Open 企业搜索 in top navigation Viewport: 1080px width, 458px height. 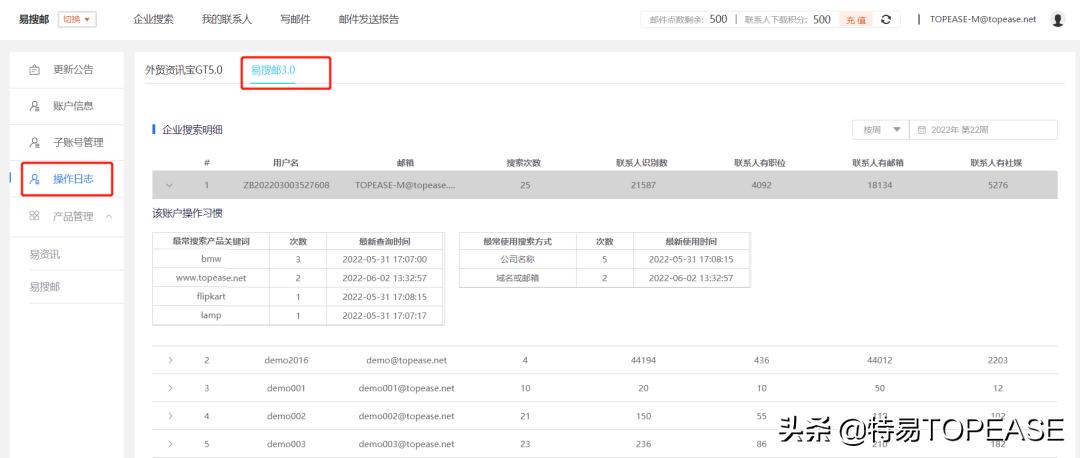(x=154, y=19)
